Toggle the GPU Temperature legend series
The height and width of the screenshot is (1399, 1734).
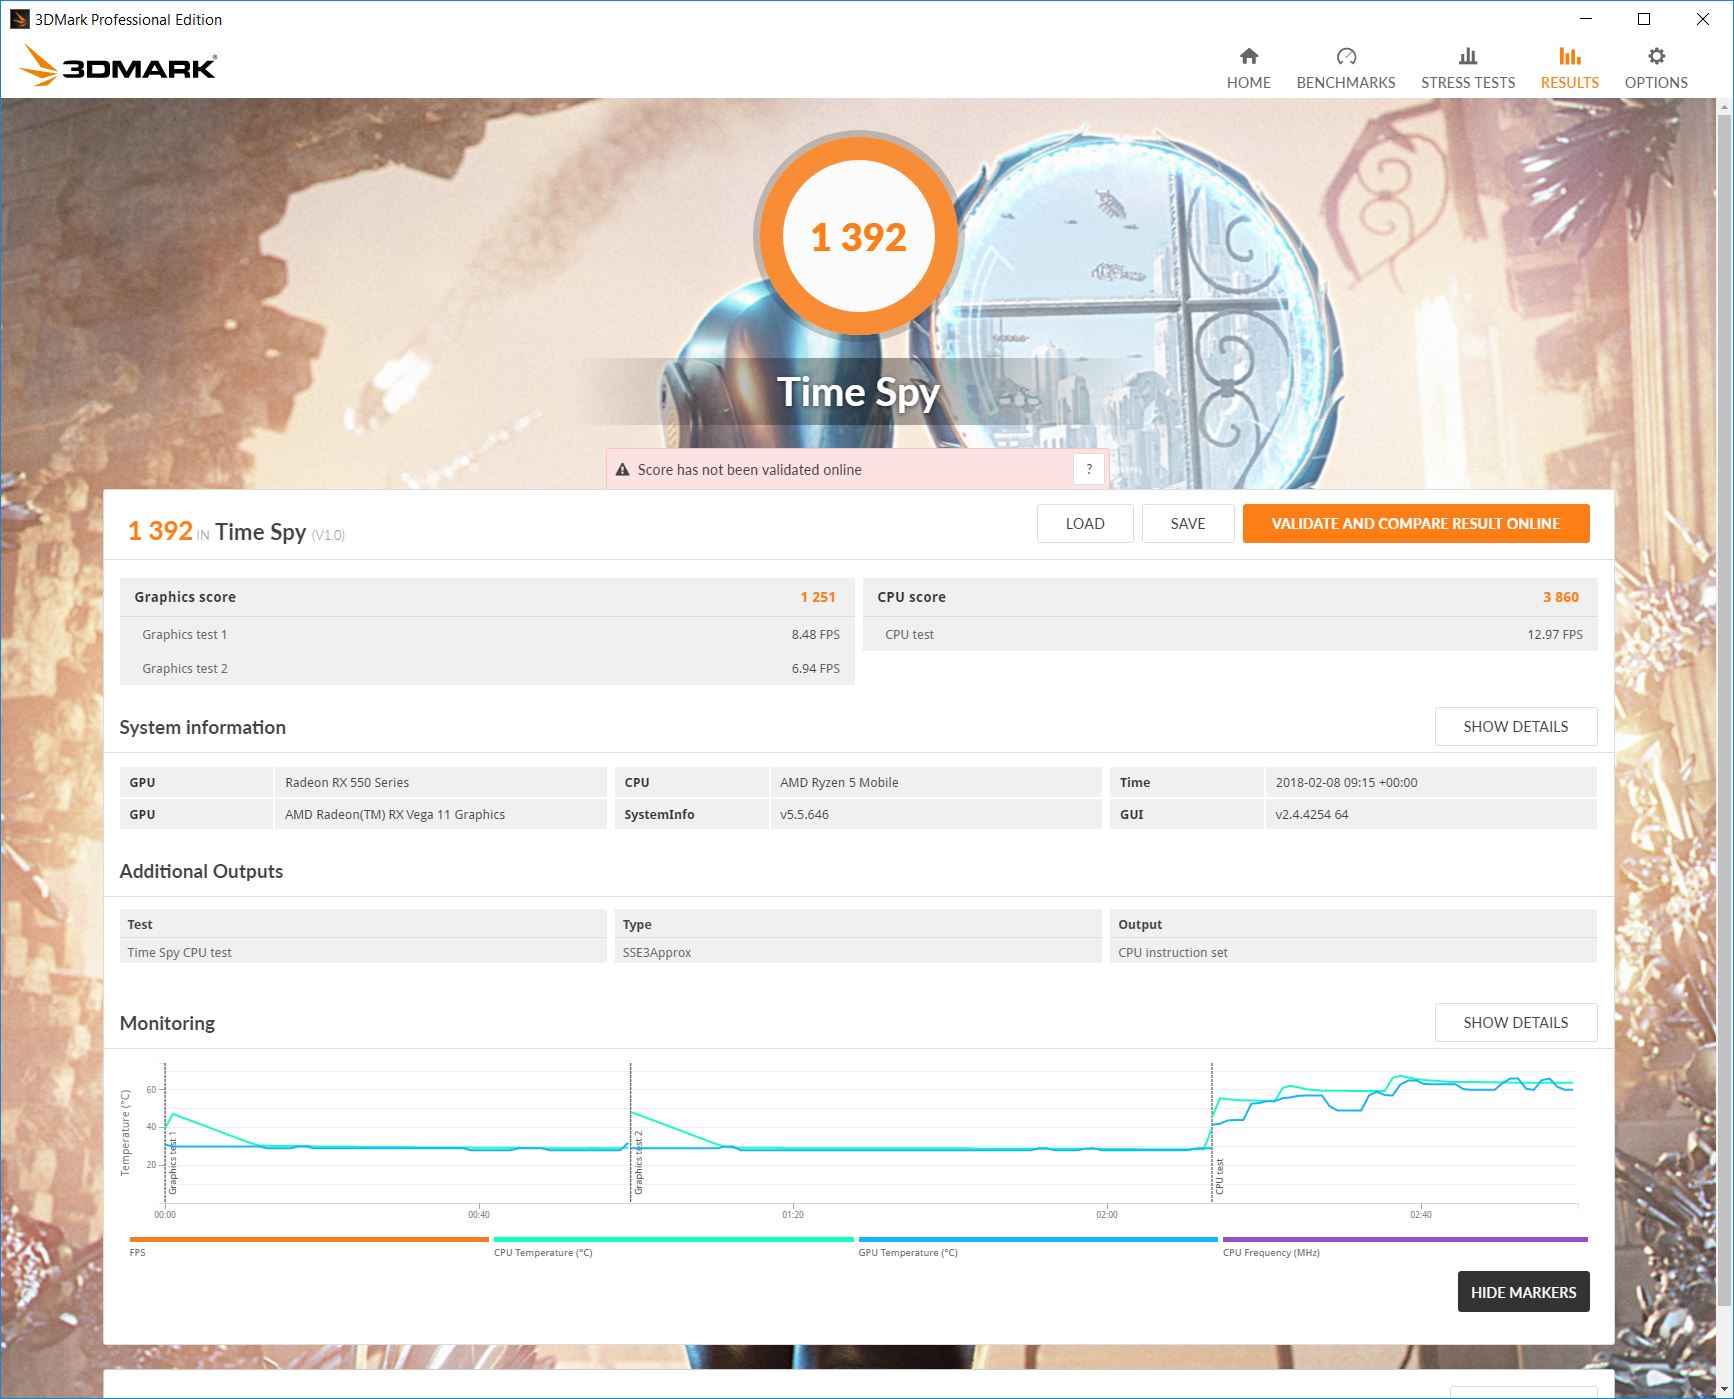click(1037, 1246)
